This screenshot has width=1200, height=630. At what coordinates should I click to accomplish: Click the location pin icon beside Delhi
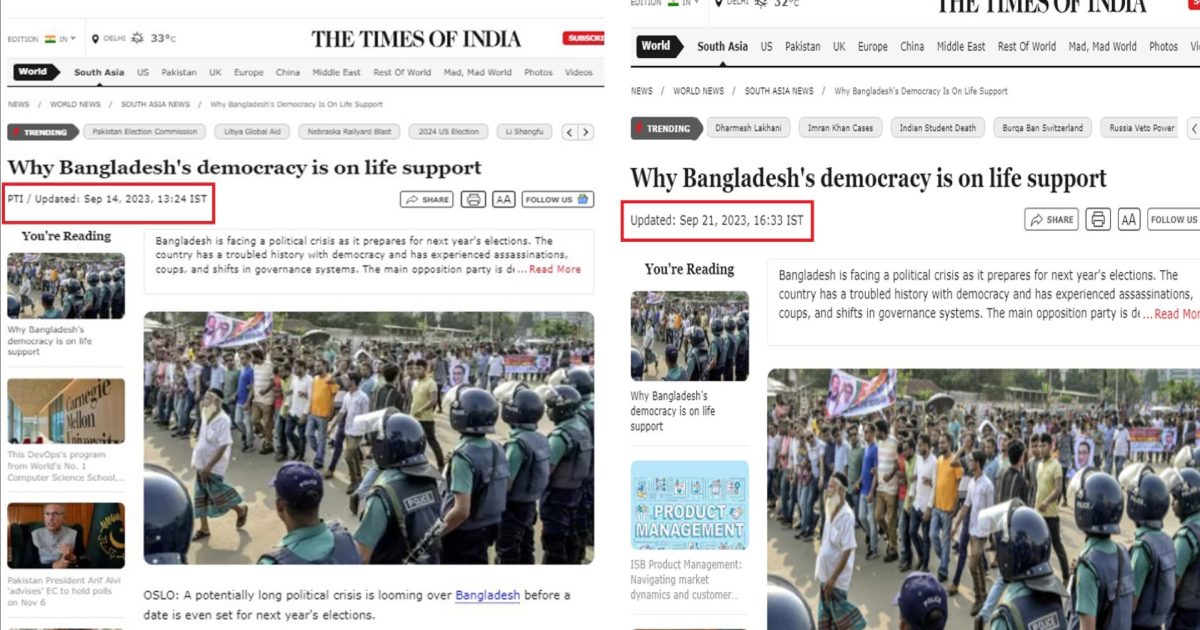tap(96, 39)
